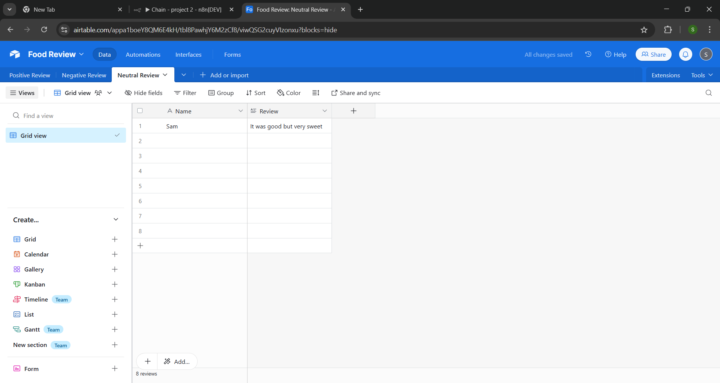Open the Food Review base name dropdown

pos(56,54)
